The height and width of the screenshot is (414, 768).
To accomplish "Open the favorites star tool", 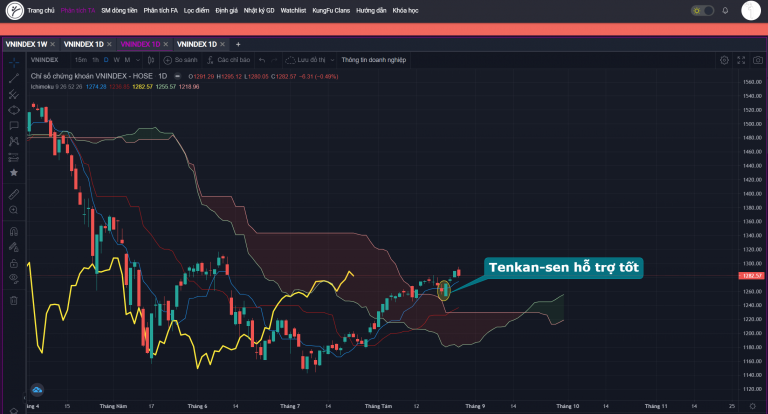I will click(14, 172).
